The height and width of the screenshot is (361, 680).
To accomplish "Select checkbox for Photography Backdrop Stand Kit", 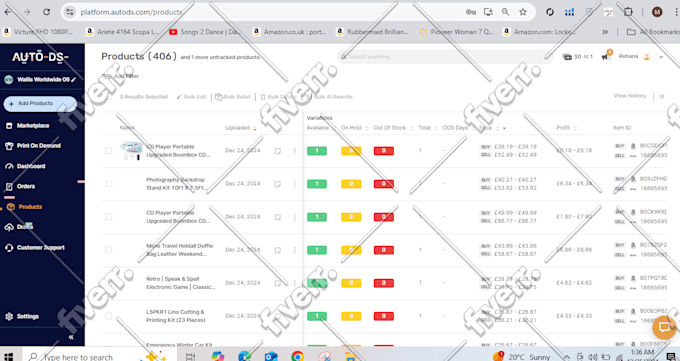I will pyautogui.click(x=108, y=184).
